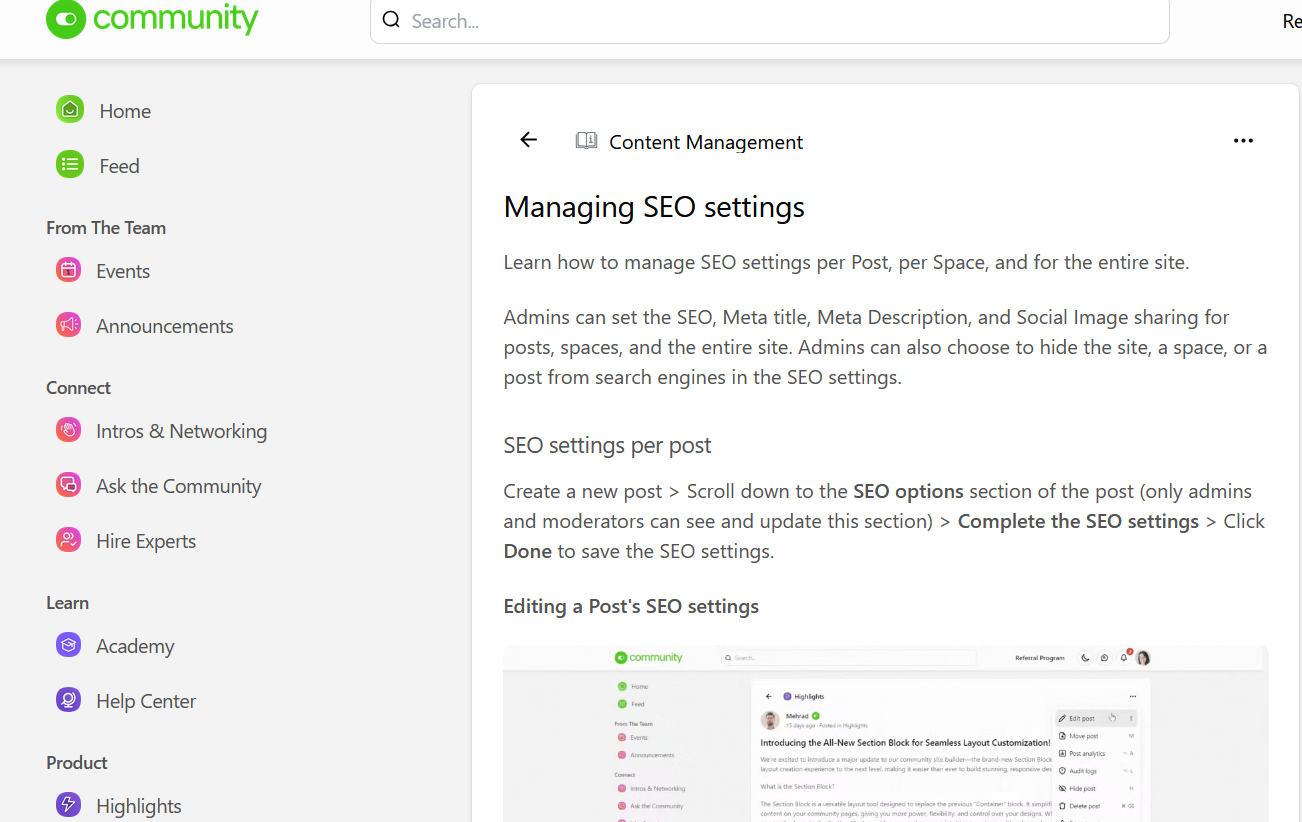The width and height of the screenshot is (1302, 822).
Task: Click the green community logo
Action: 152,18
